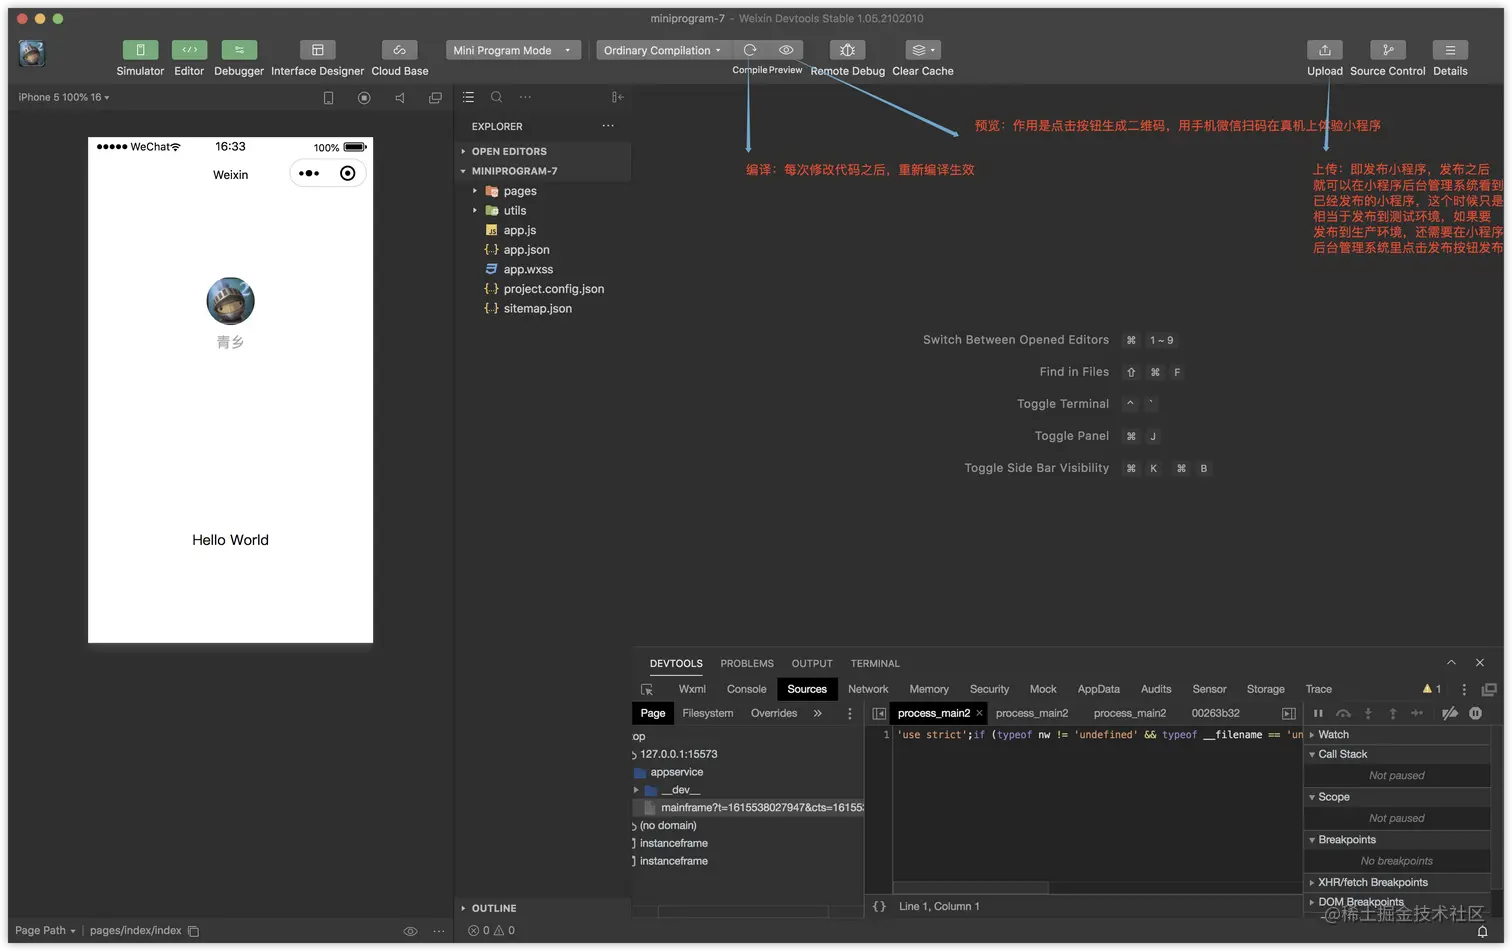Viewport: 1512px width, 951px height.
Task: Copy the page path
Action: 194,931
